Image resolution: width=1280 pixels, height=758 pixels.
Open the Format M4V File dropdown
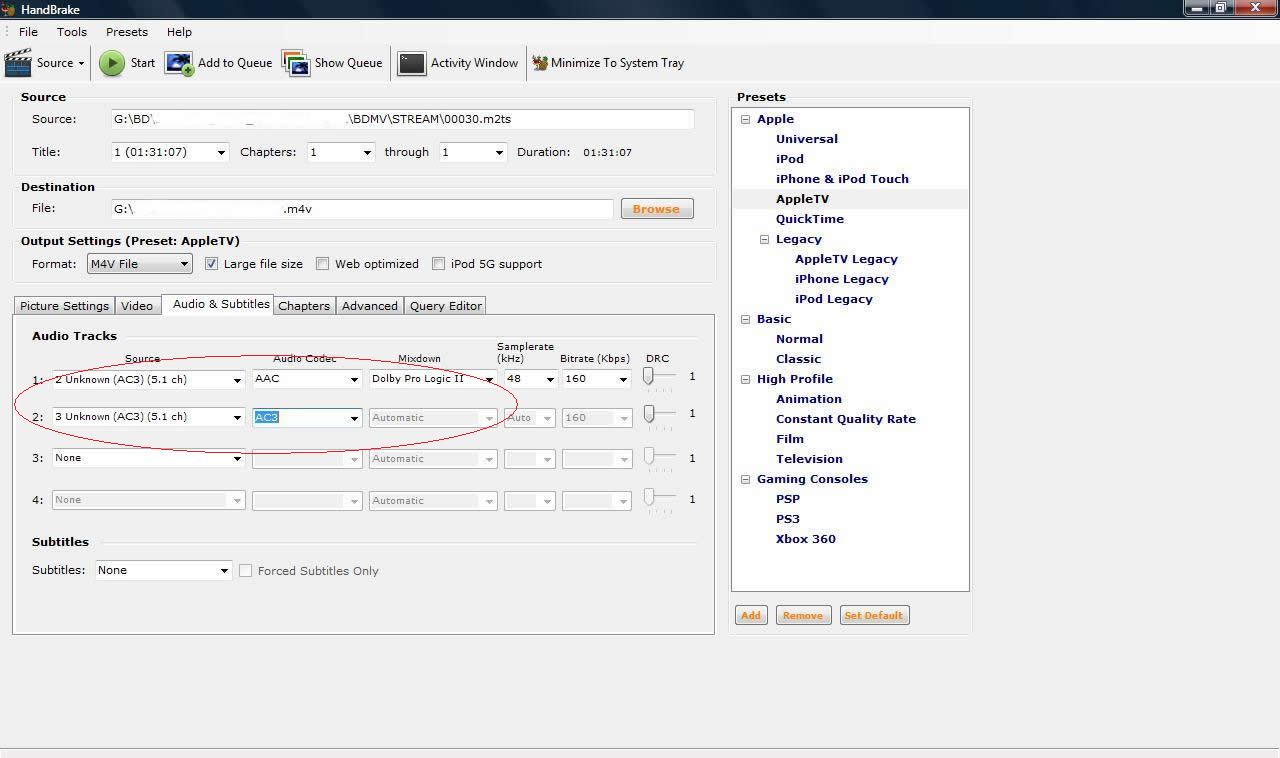(139, 264)
